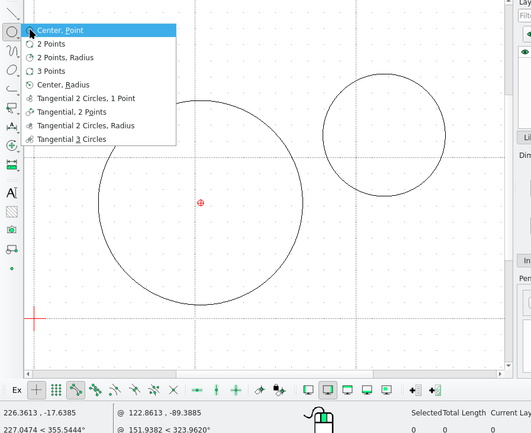Screen dimensions: 531x433
Task: Click the horizontal scrollbar right arrow
Action: click(x=500, y=374)
